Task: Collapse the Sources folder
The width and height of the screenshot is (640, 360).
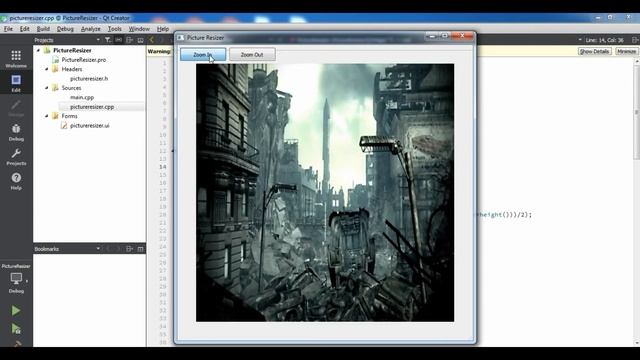Action: pyautogui.click(x=47, y=88)
